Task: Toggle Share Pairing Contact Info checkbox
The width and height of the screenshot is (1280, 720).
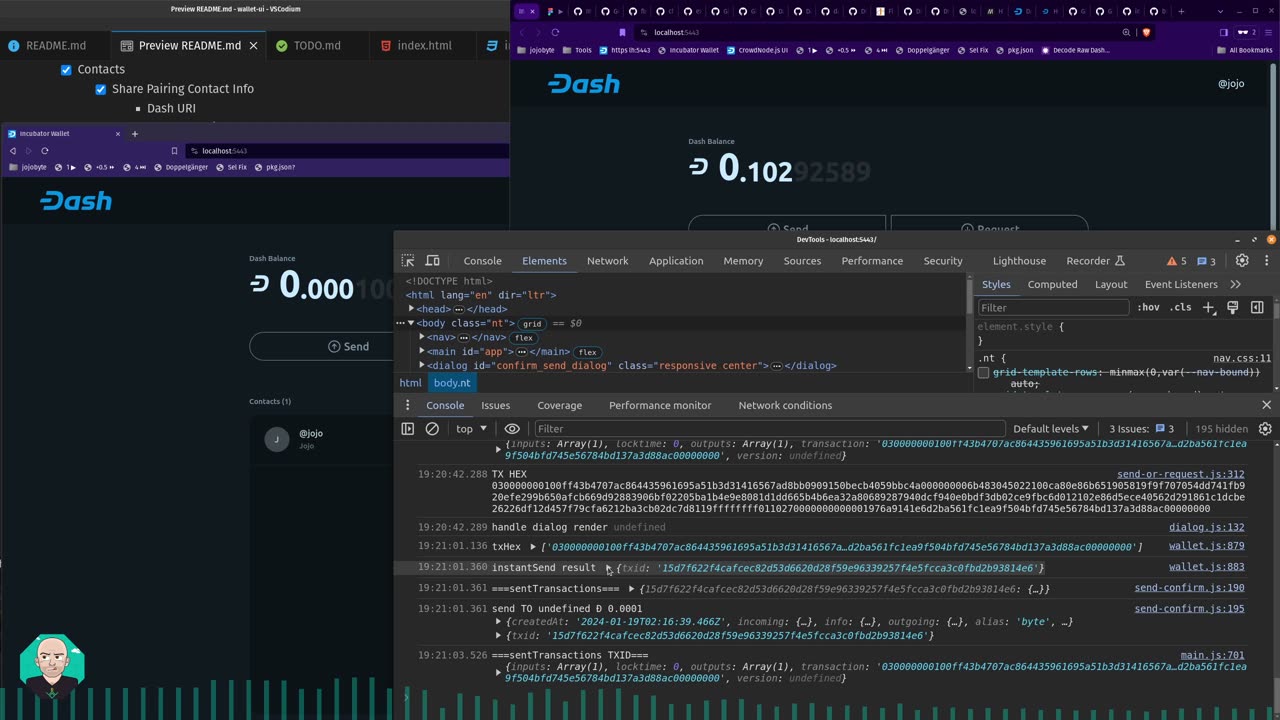Action: click(x=100, y=89)
